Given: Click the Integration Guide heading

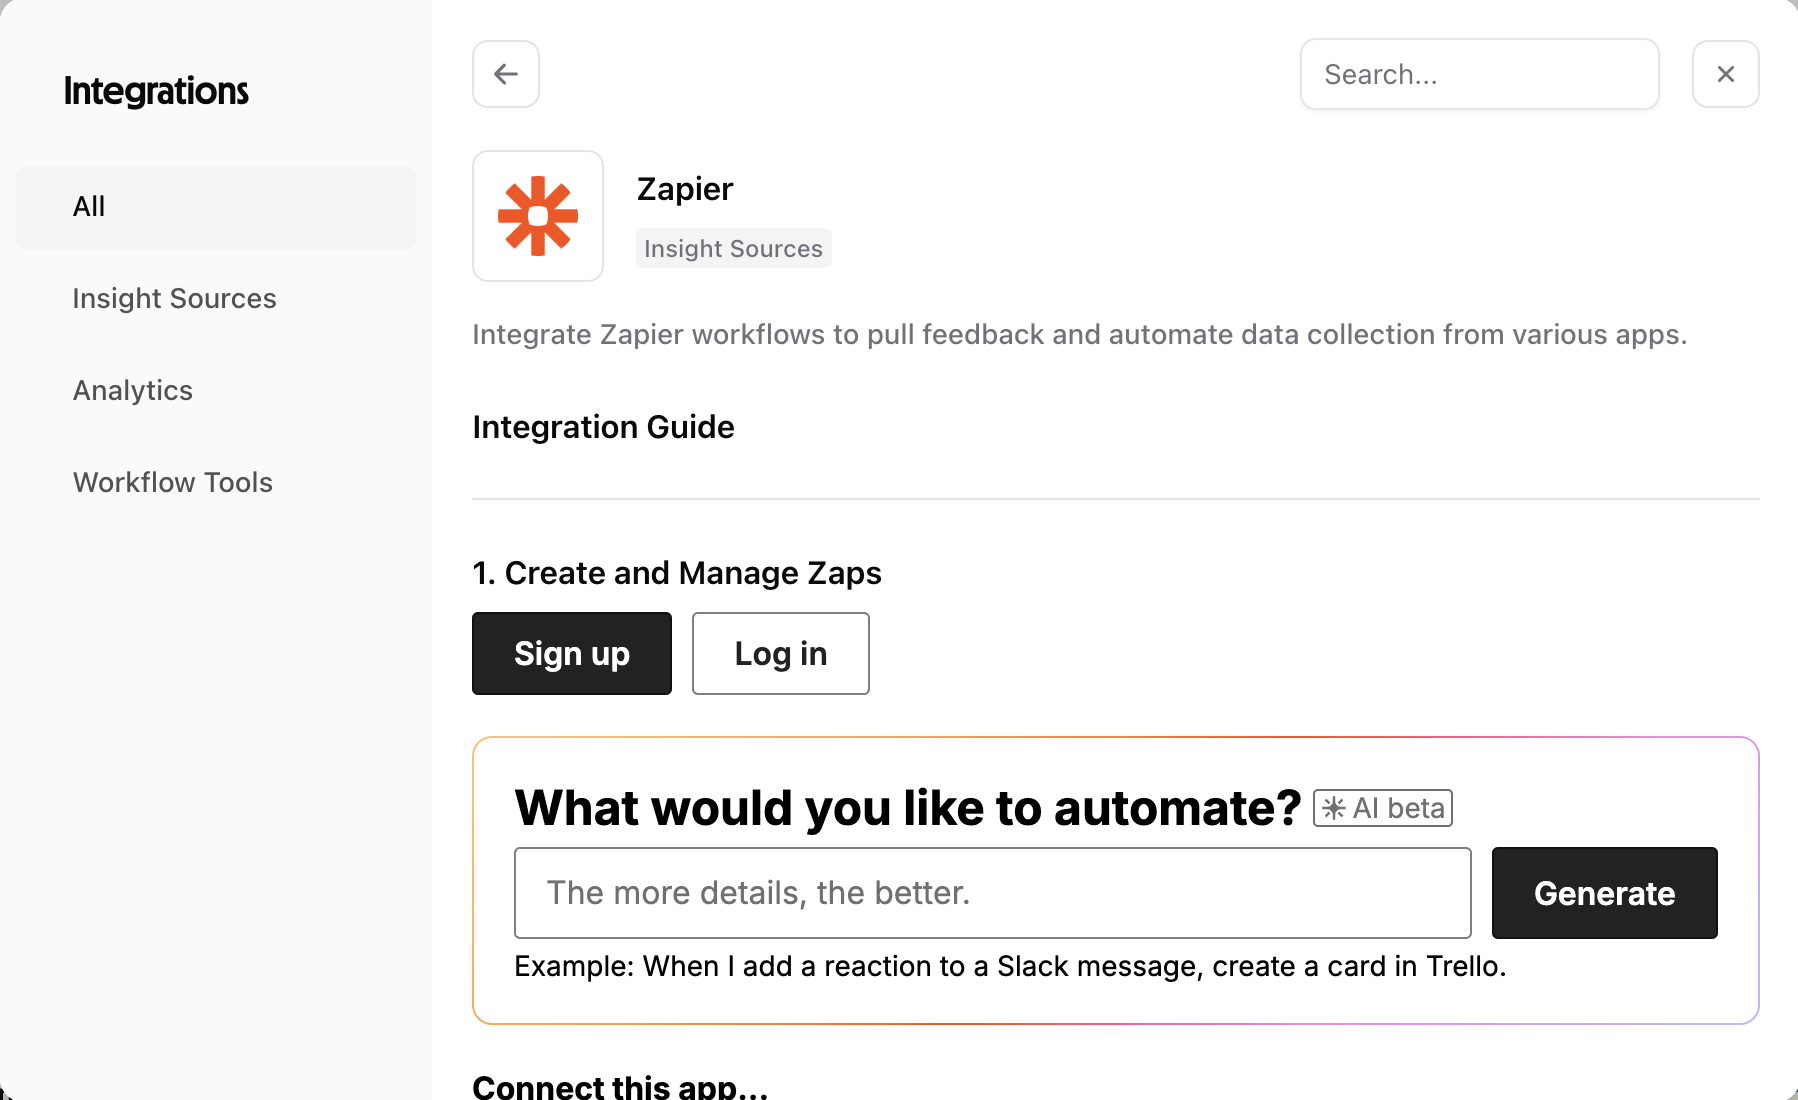Looking at the screenshot, I should (603, 427).
